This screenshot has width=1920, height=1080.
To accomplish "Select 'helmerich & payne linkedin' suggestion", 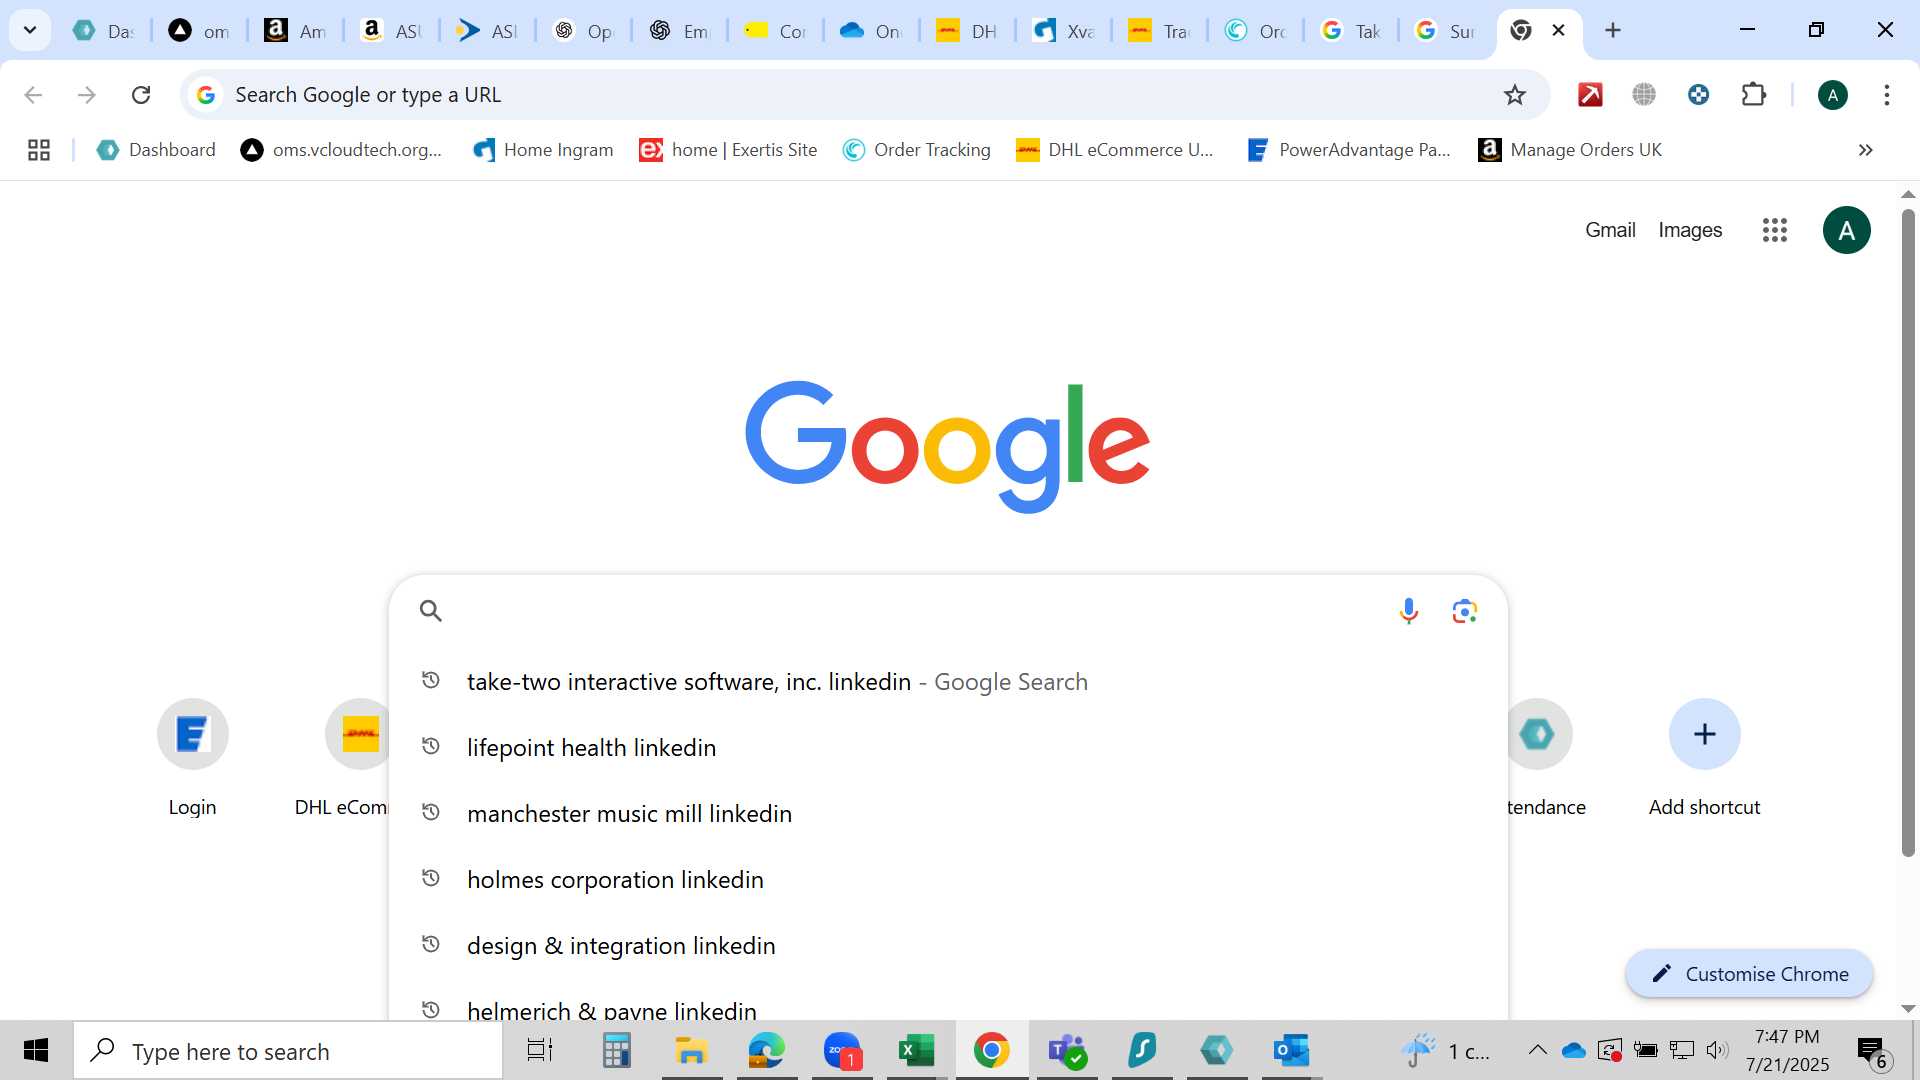I will point(948,1005).
